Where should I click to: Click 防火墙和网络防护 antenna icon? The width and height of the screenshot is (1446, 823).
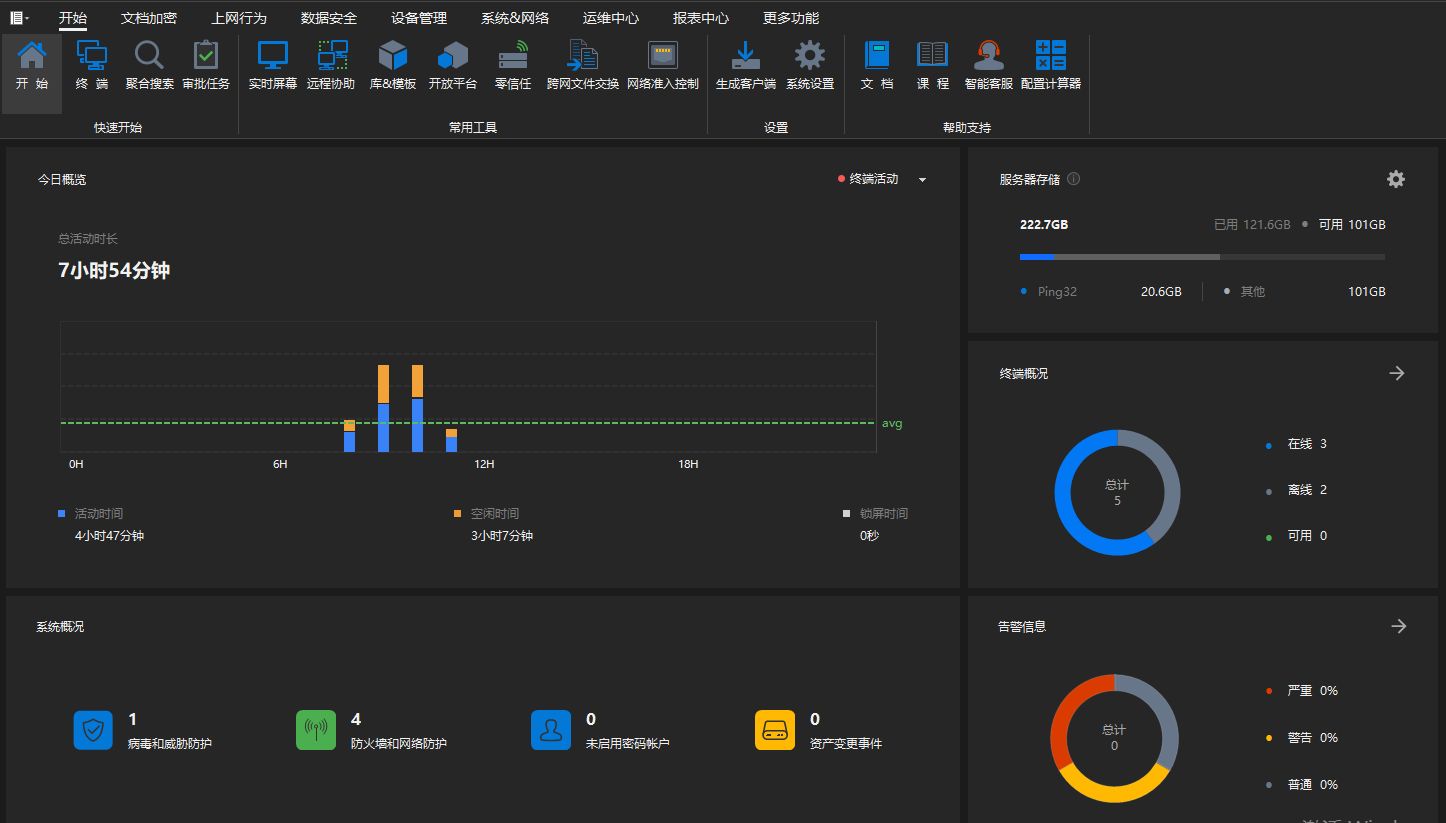[x=316, y=730]
